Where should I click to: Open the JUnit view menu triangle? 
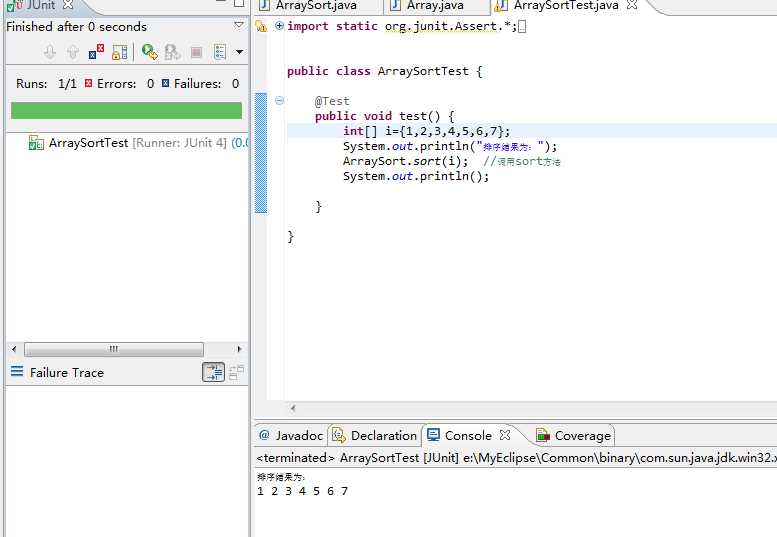tap(239, 24)
